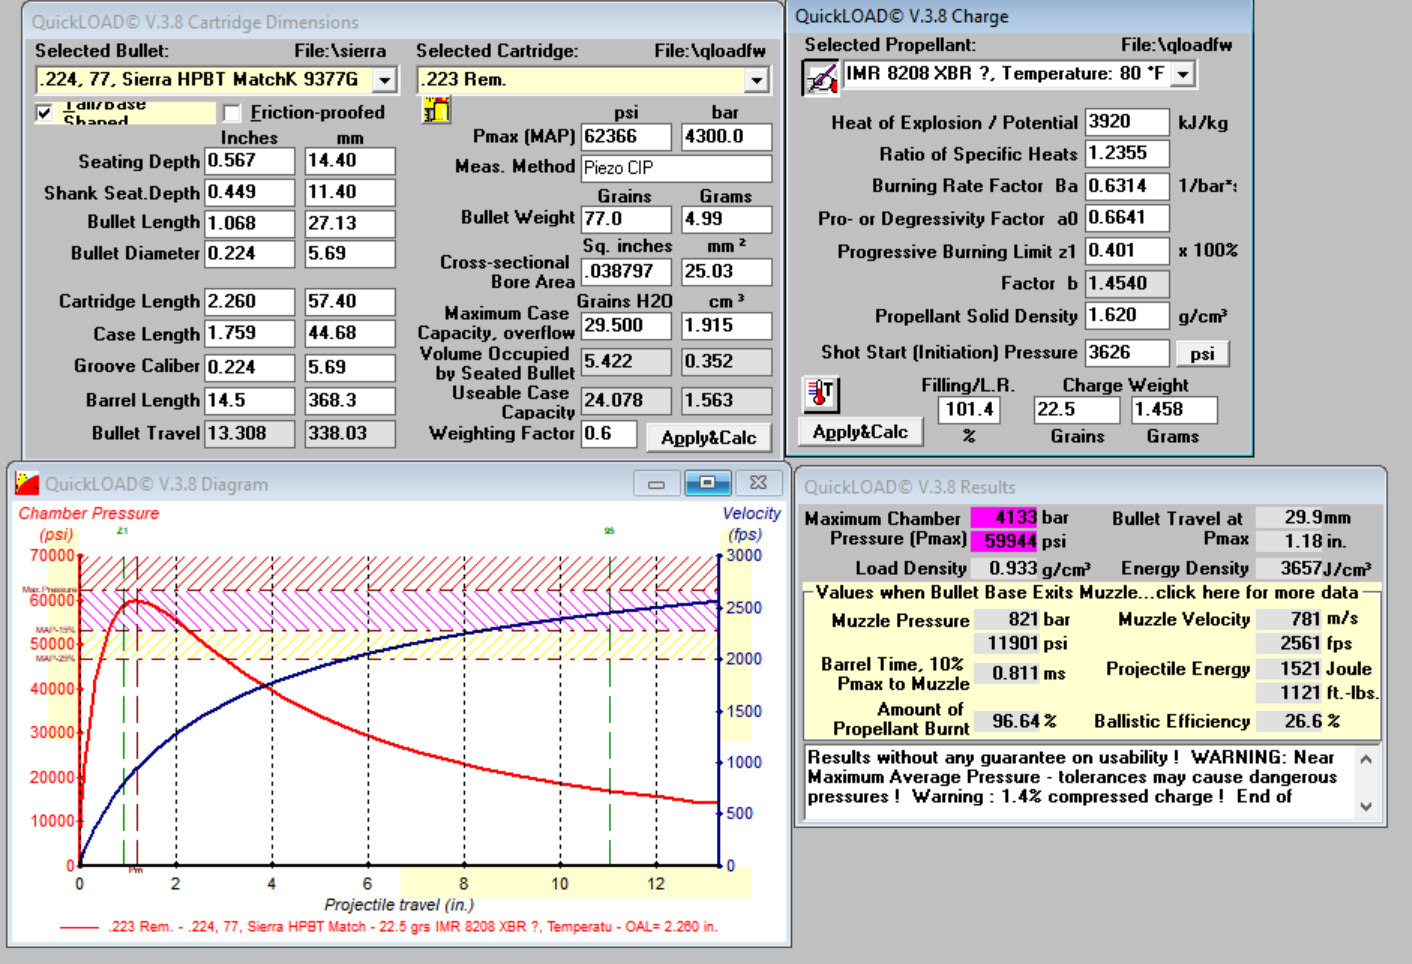Viewport: 1412px width, 964px height.
Task: Click the Degressivity Factor a0 field
Action: (x=1128, y=218)
